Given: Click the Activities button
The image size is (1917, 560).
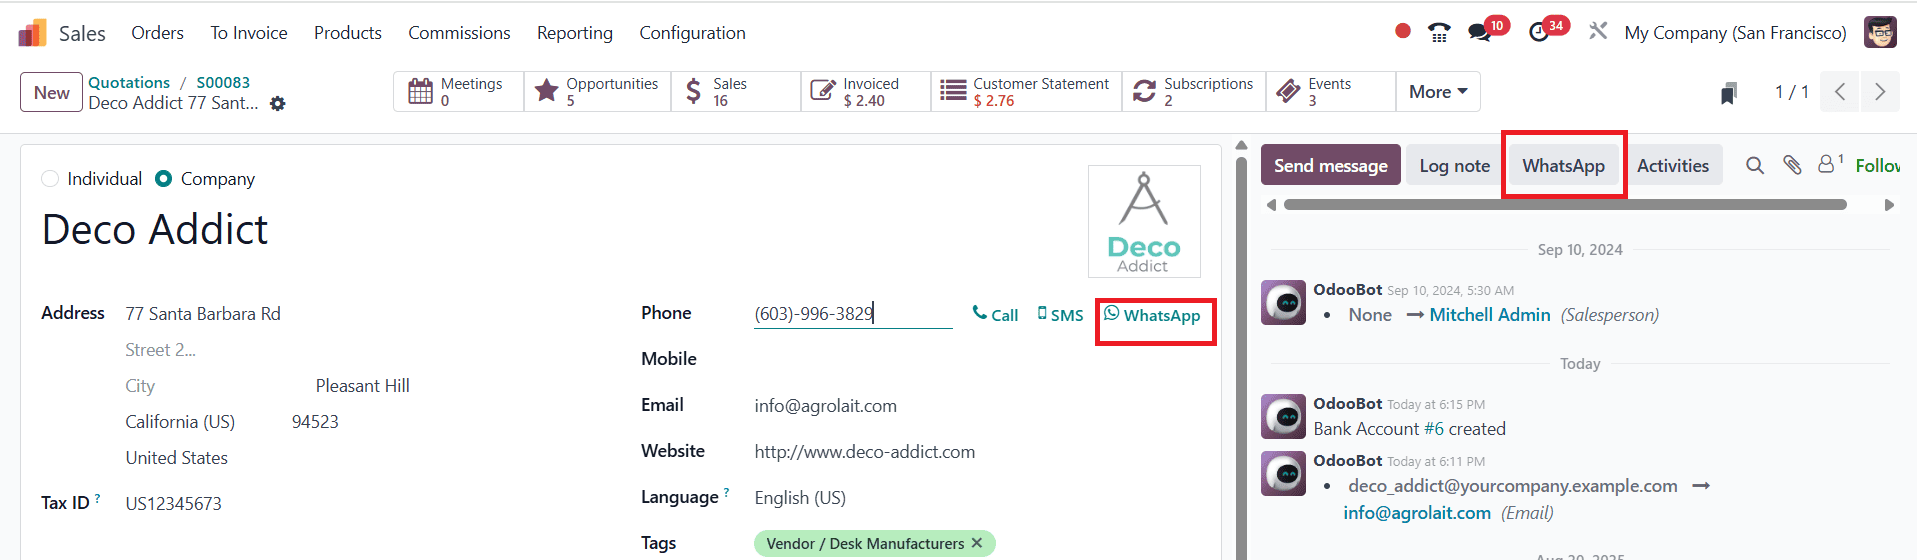Looking at the screenshot, I should click(1673, 165).
